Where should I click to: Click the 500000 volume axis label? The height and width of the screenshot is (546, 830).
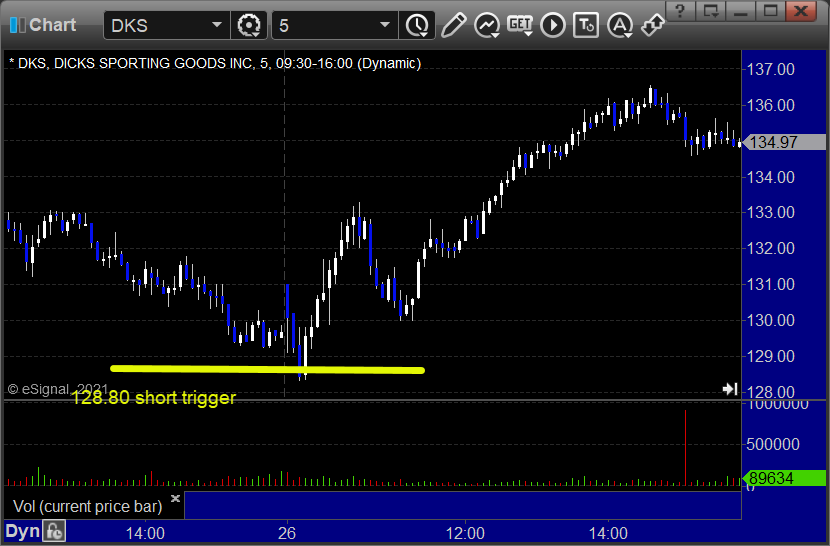pyautogui.click(x=773, y=444)
